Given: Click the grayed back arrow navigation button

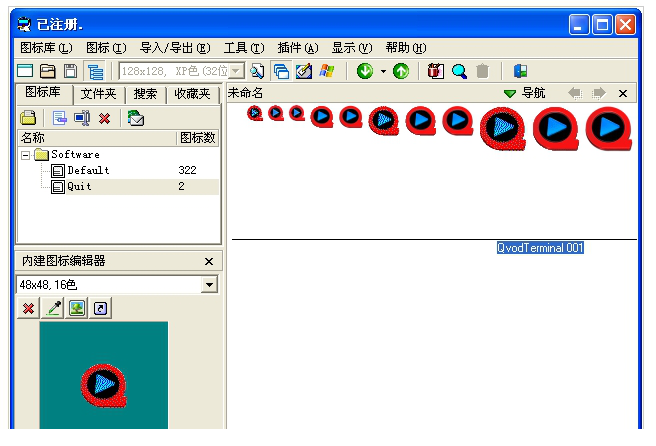Looking at the screenshot, I should [x=575, y=93].
